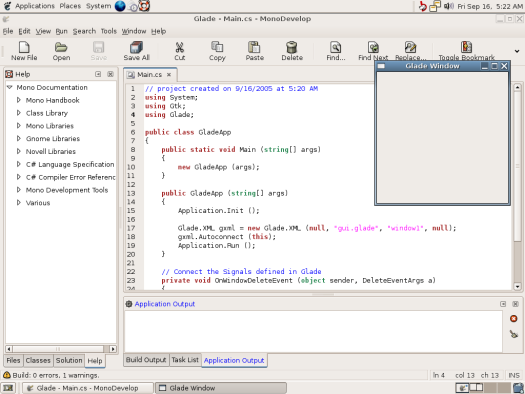
Task: Collapse the Mono Documentation tree node
Action: (9, 87)
